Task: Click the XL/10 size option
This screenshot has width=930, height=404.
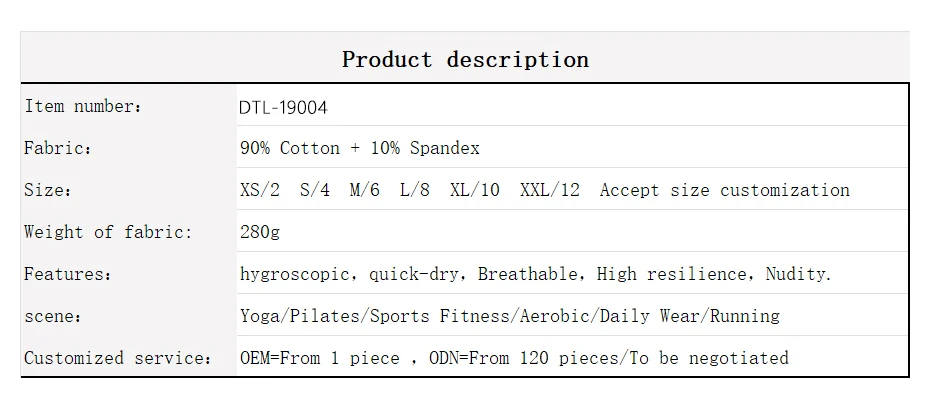Action: point(474,190)
